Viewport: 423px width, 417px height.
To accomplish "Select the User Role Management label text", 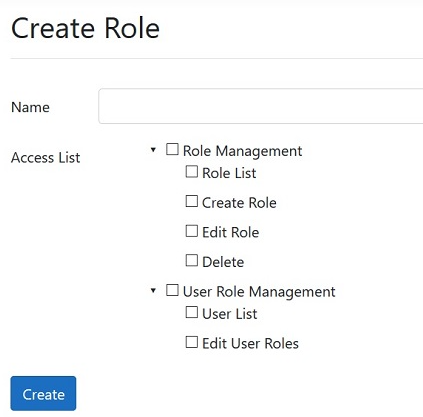I will (x=259, y=292).
